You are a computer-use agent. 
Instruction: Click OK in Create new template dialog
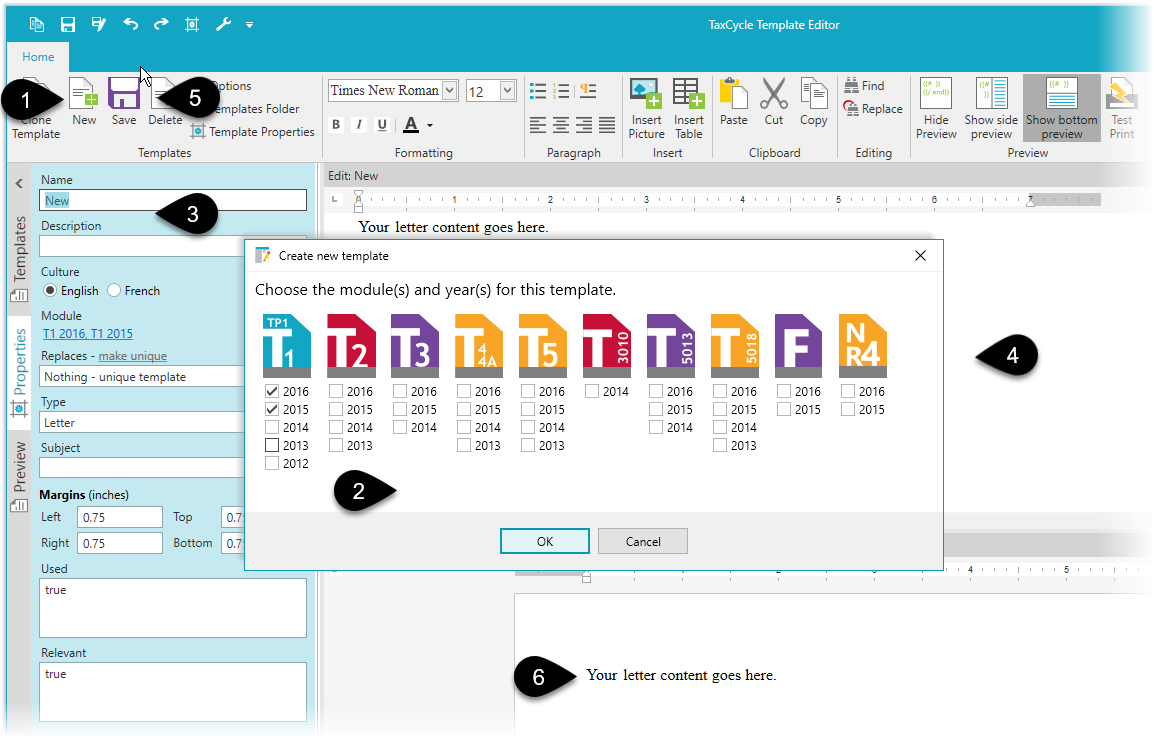point(545,541)
